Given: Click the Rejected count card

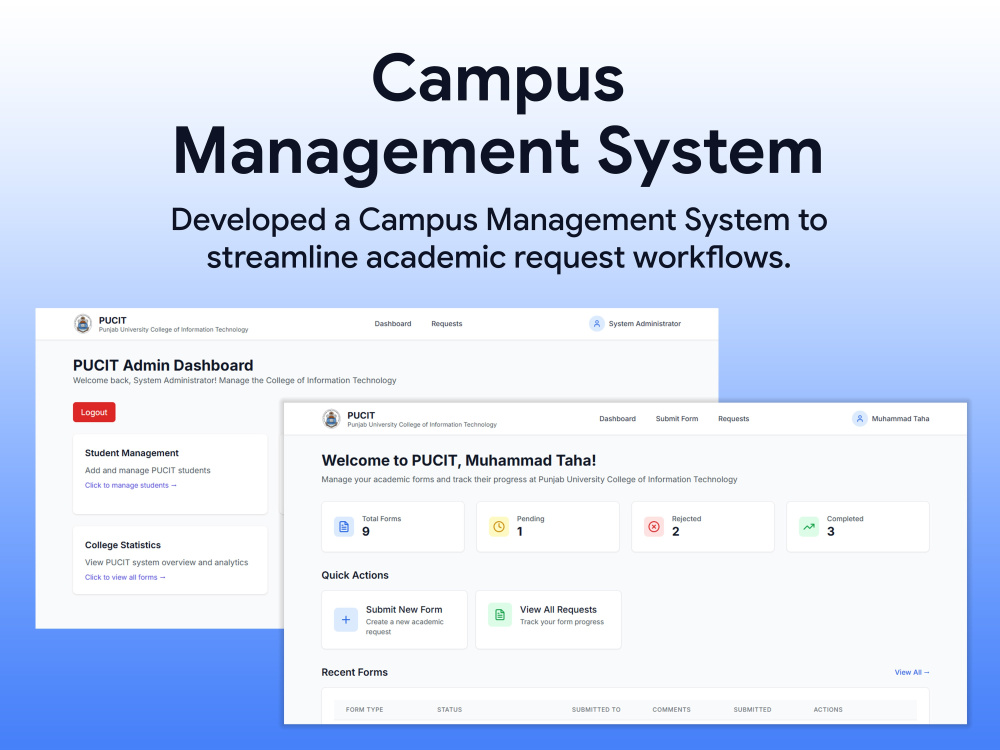Looking at the screenshot, I should pyautogui.click(x=703, y=527).
